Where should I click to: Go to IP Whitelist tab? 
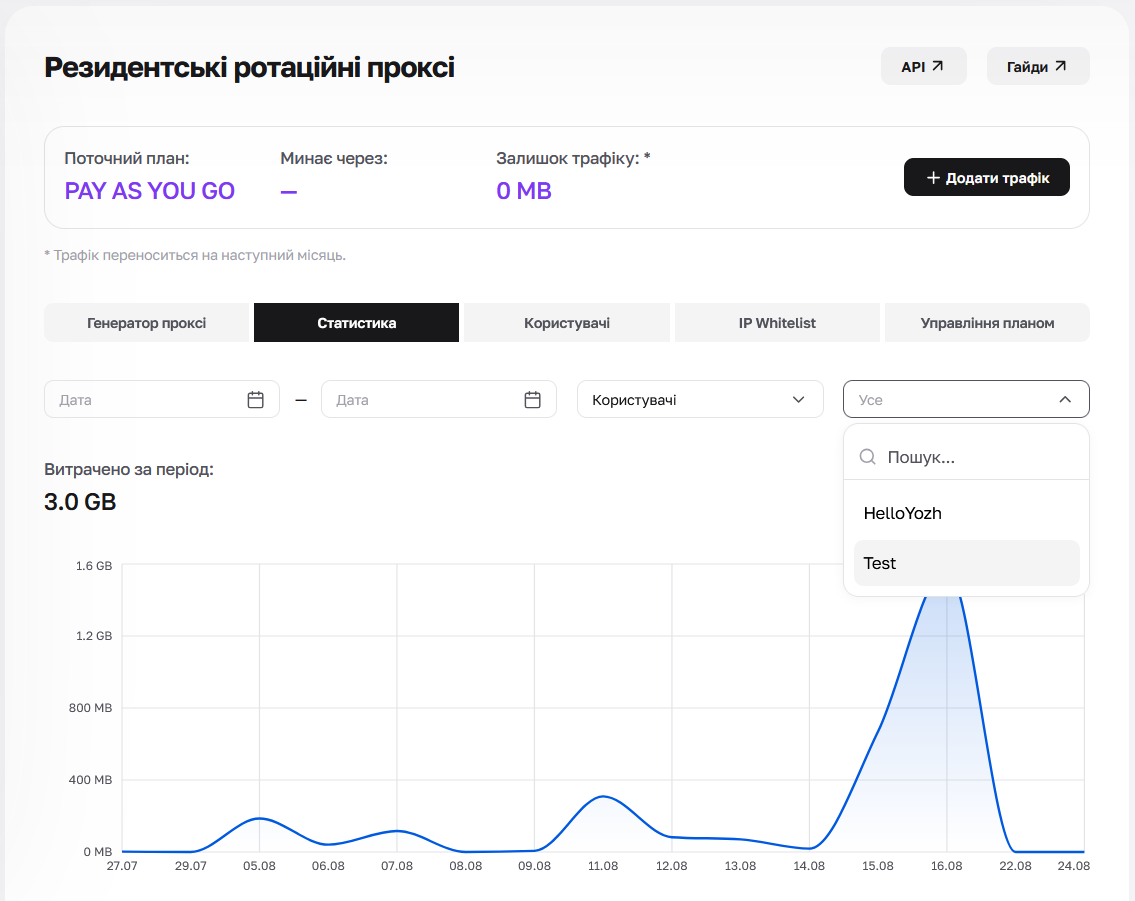coord(777,323)
